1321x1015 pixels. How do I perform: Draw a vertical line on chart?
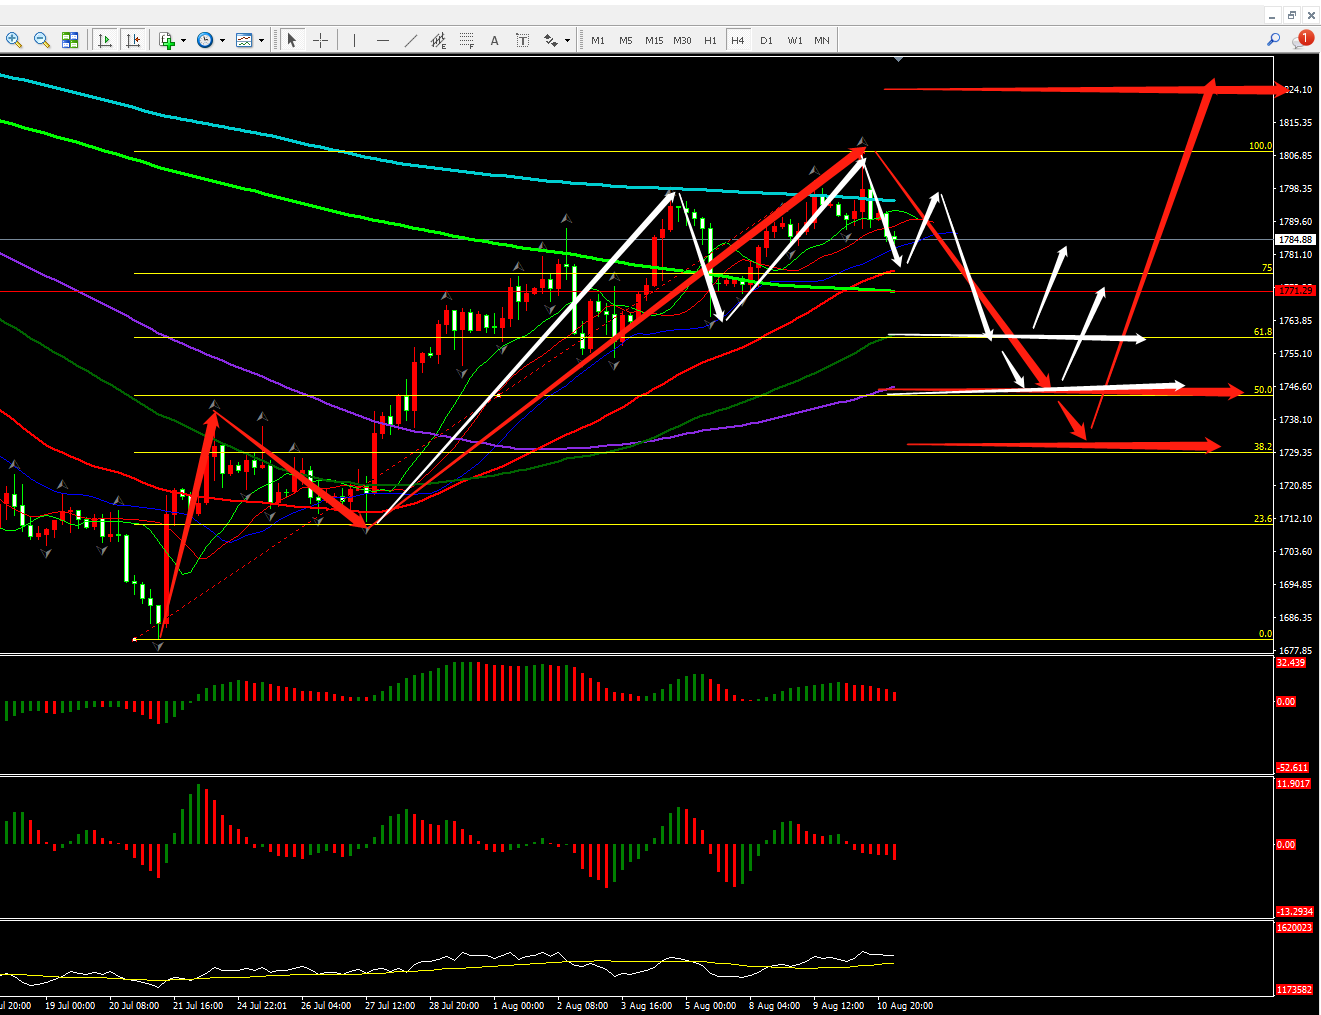[x=354, y=40]
